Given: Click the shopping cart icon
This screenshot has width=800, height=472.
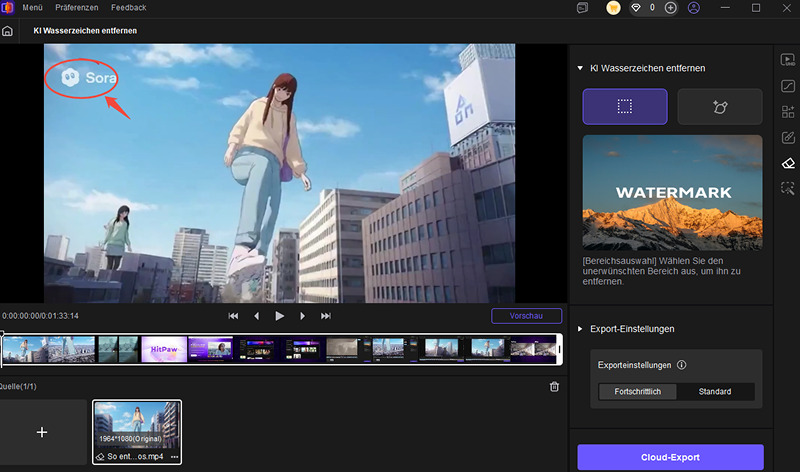Looking at the screenshot, I should click(612, 8).
